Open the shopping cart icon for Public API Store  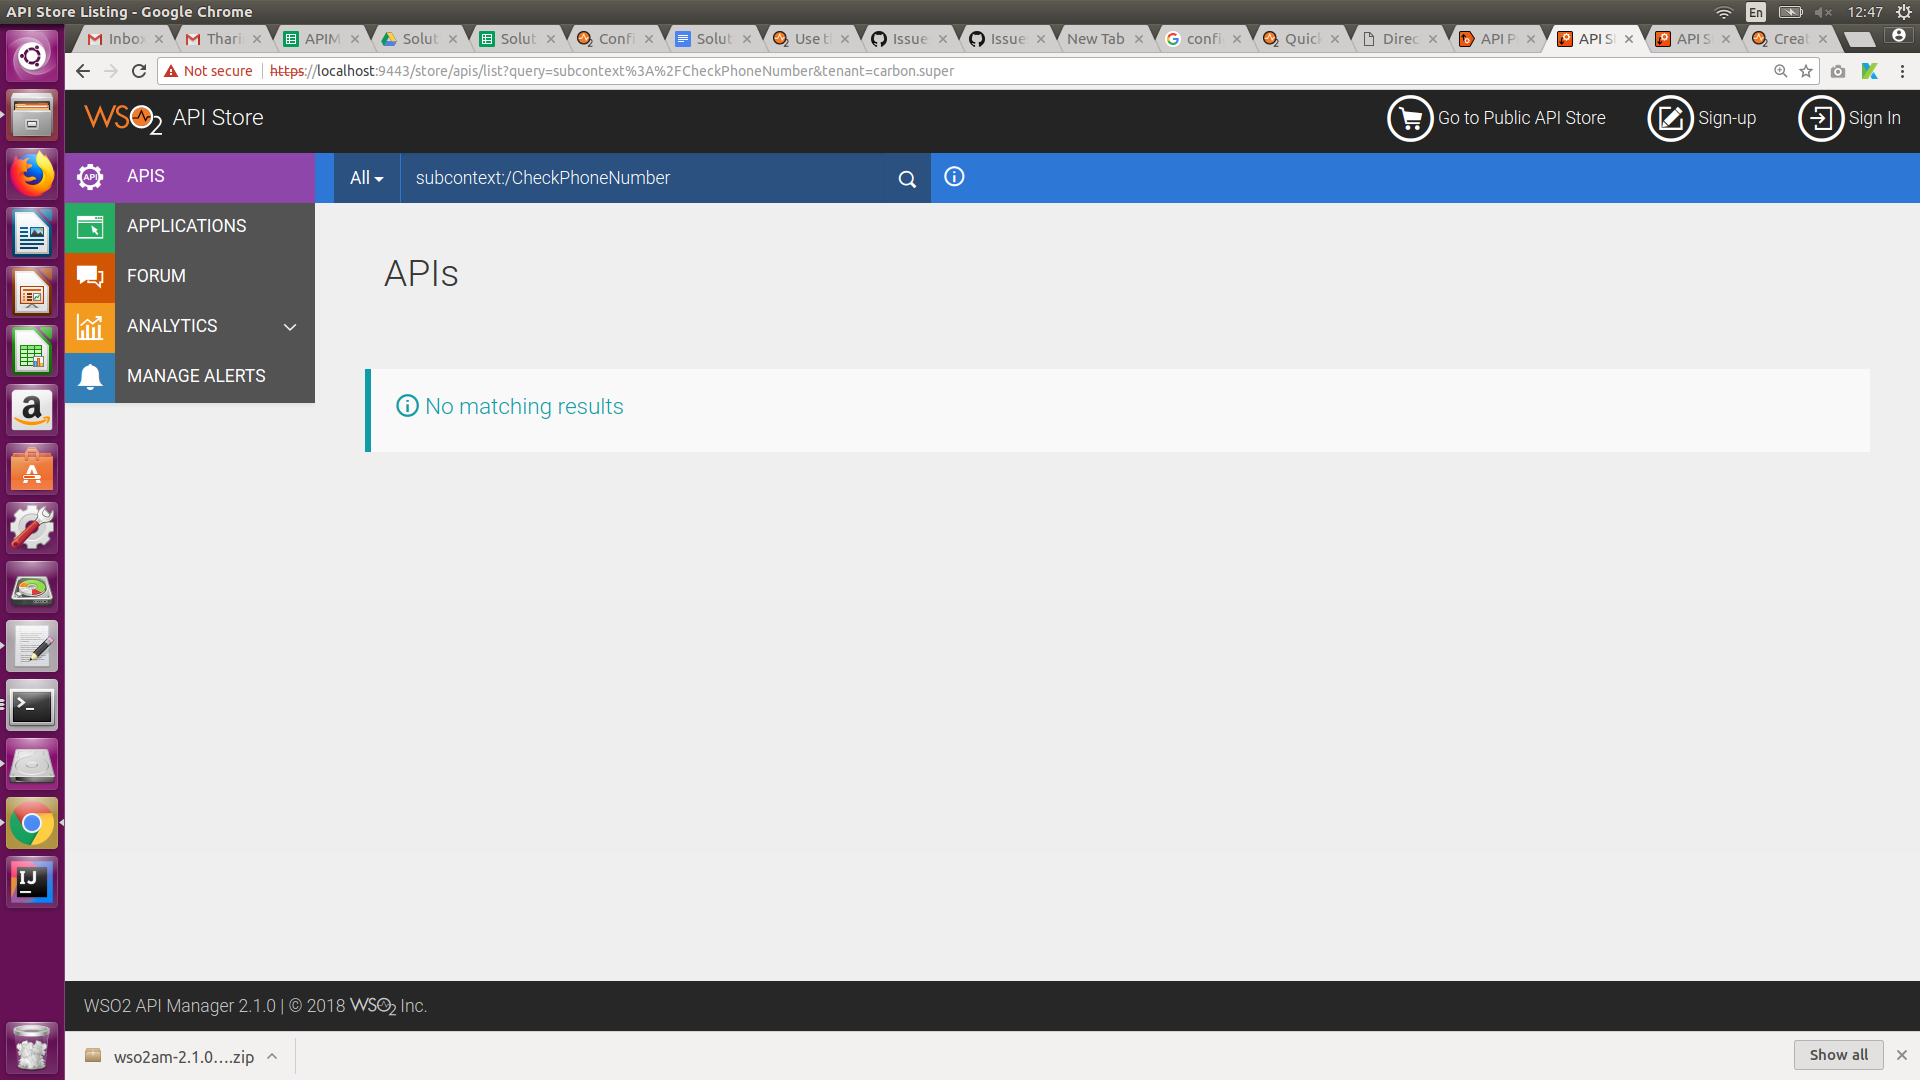[1410, 118]
